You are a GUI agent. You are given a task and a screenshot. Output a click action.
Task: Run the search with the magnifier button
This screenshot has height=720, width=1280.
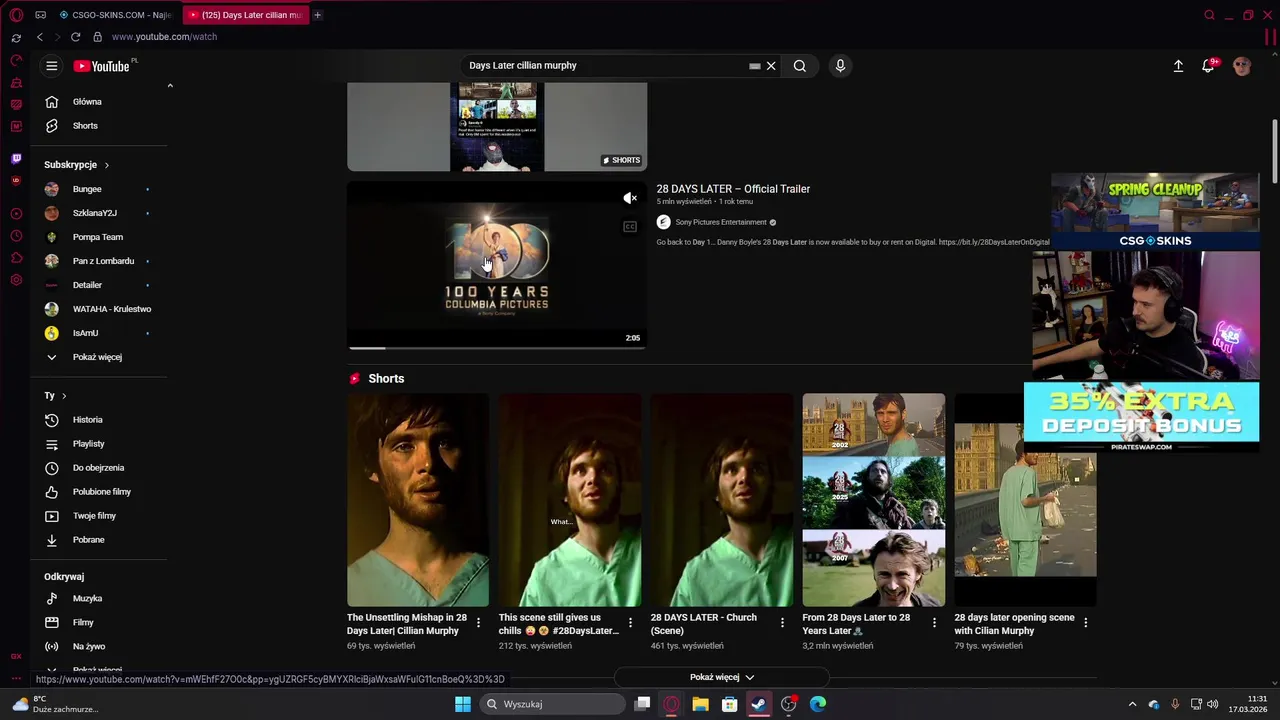(x=800, y=66)
